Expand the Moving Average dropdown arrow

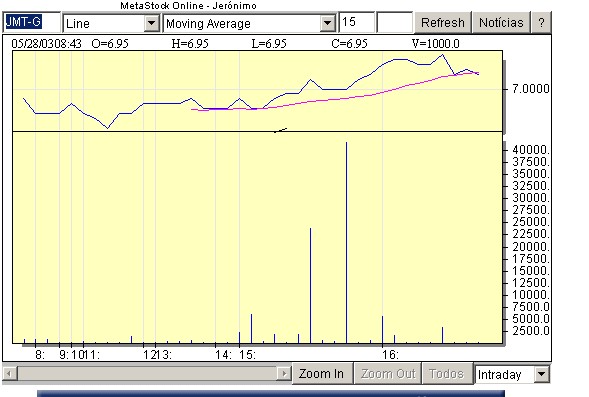(x=328, y=24)
